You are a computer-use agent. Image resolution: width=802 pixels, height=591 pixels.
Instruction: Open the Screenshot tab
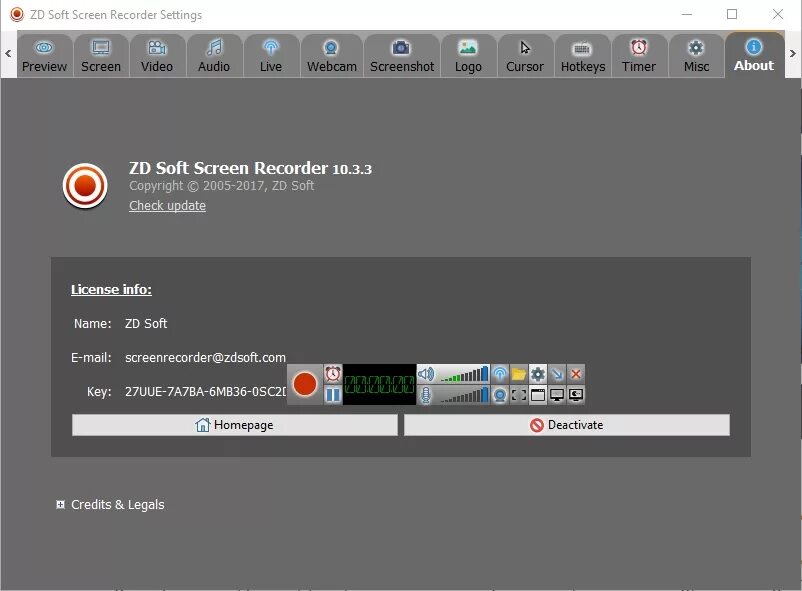402,56
